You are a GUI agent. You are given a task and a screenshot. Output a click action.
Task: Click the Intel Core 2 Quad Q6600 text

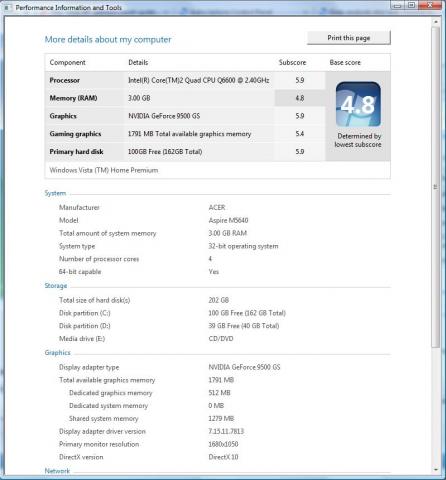[x=199, y=80]
